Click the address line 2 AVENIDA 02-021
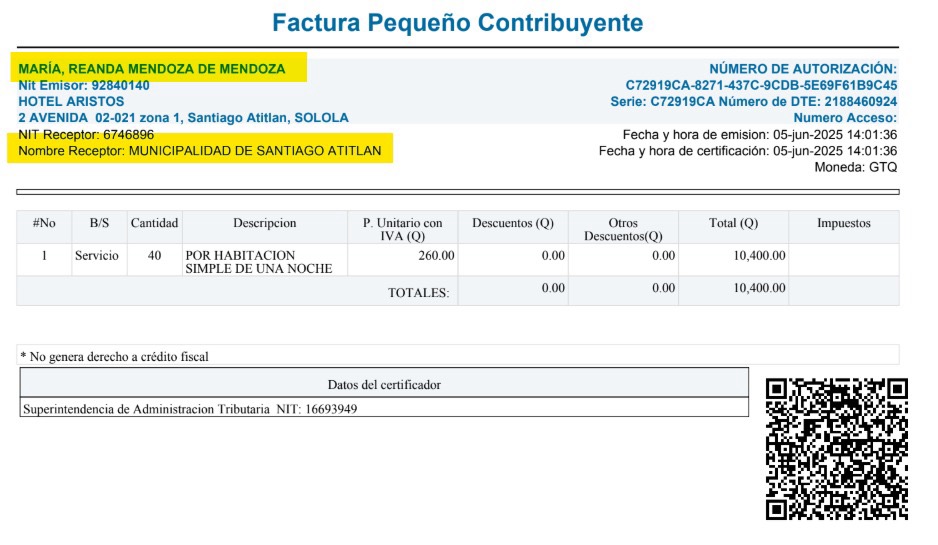The height and width of the screenshot is (545, 938). coord(184,118)
